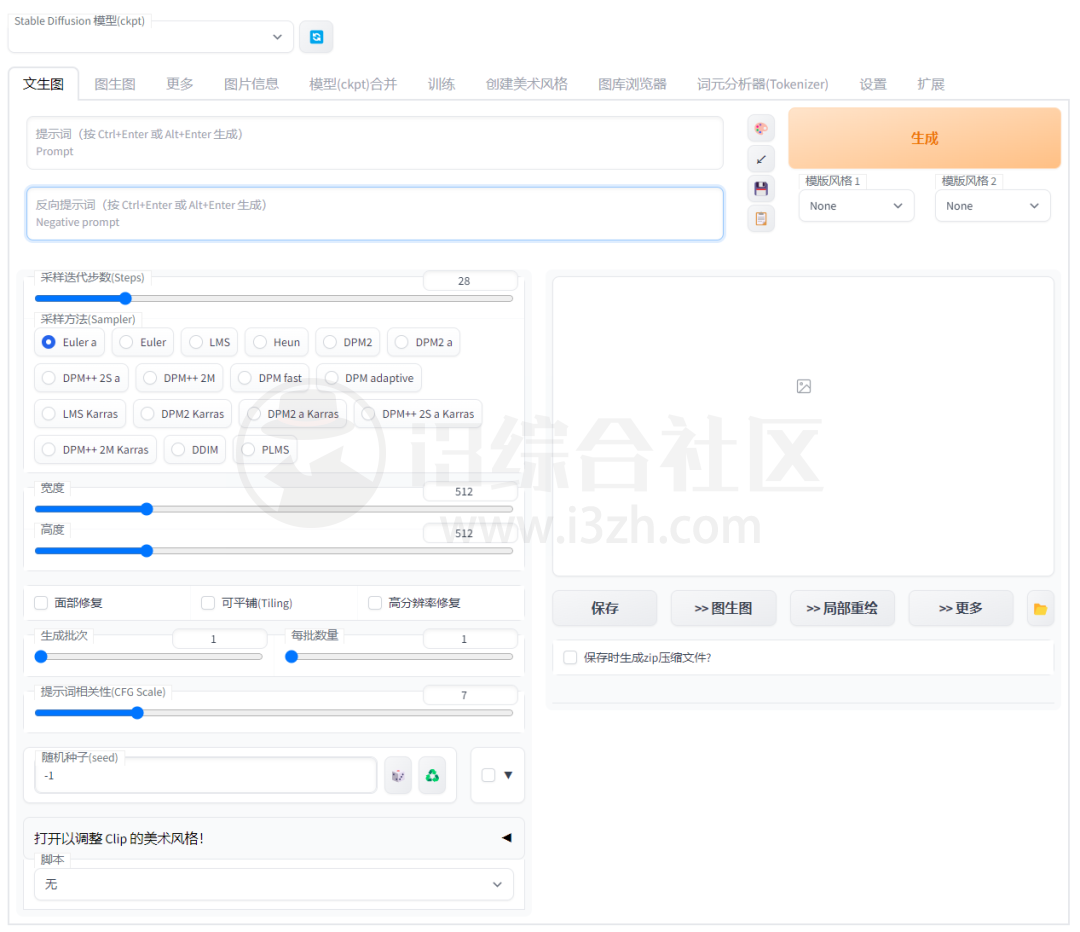The width and height of the screenshot is (1080, 932).
Task: Switch to the 图生图 tab
Action: pos(115,84)
